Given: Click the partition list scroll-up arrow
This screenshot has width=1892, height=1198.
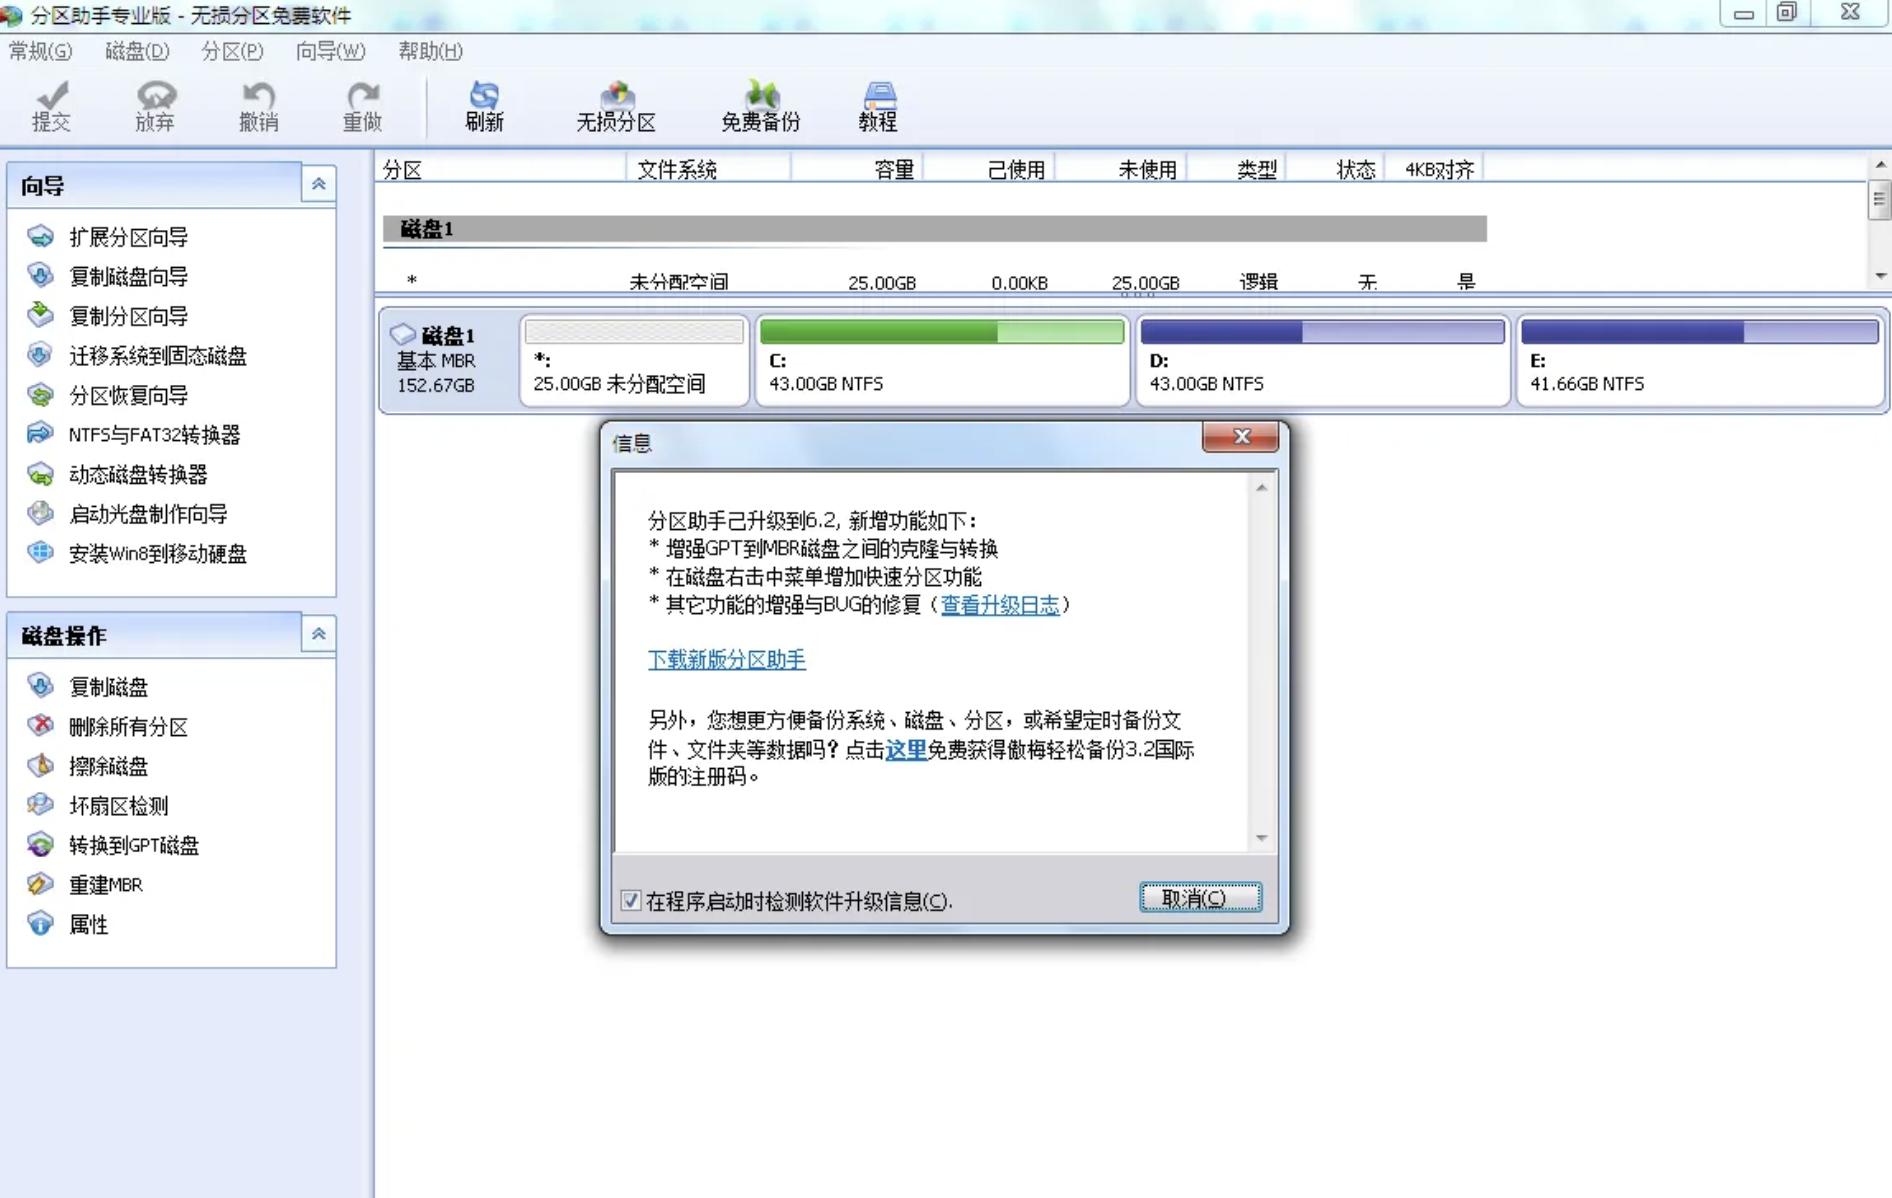Looking at the screenshot, I should coord(1880,164).
